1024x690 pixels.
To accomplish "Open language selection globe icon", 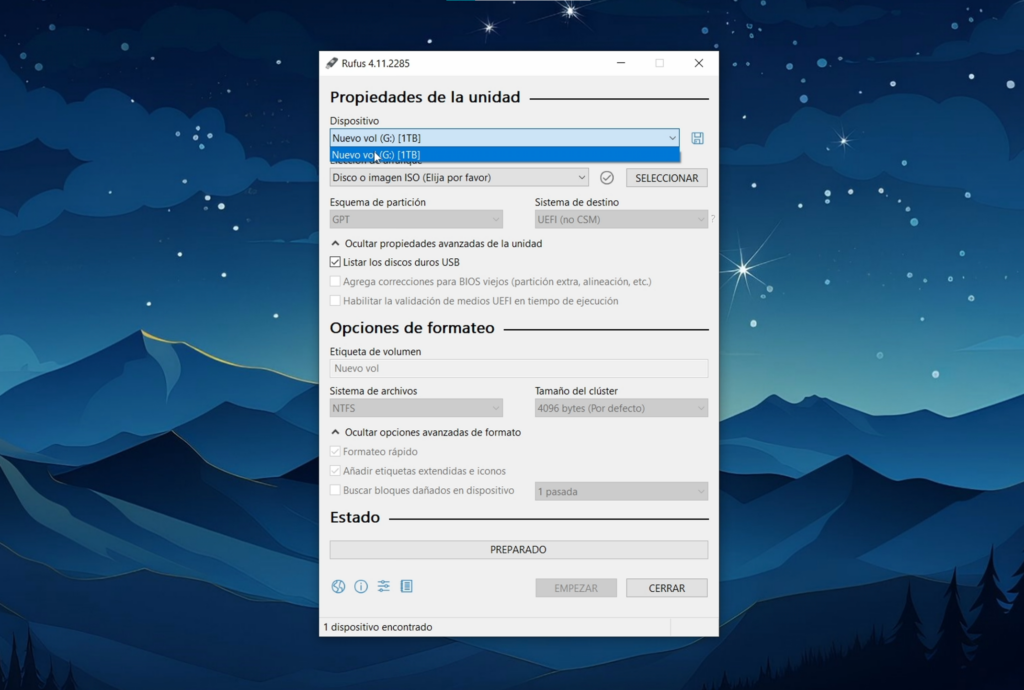I will tap(338, 587).
